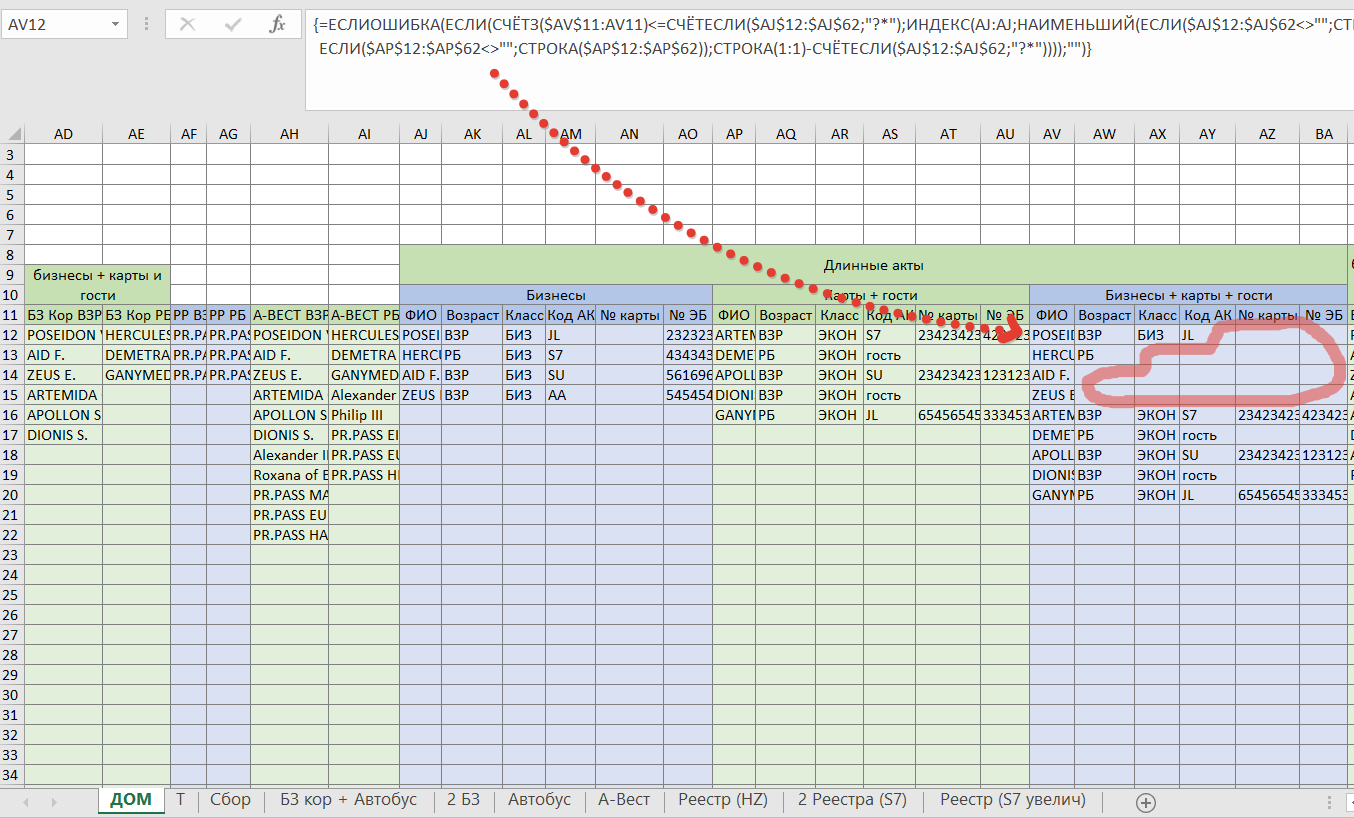Select cell Philip III in column AI

tap(364, 415)
